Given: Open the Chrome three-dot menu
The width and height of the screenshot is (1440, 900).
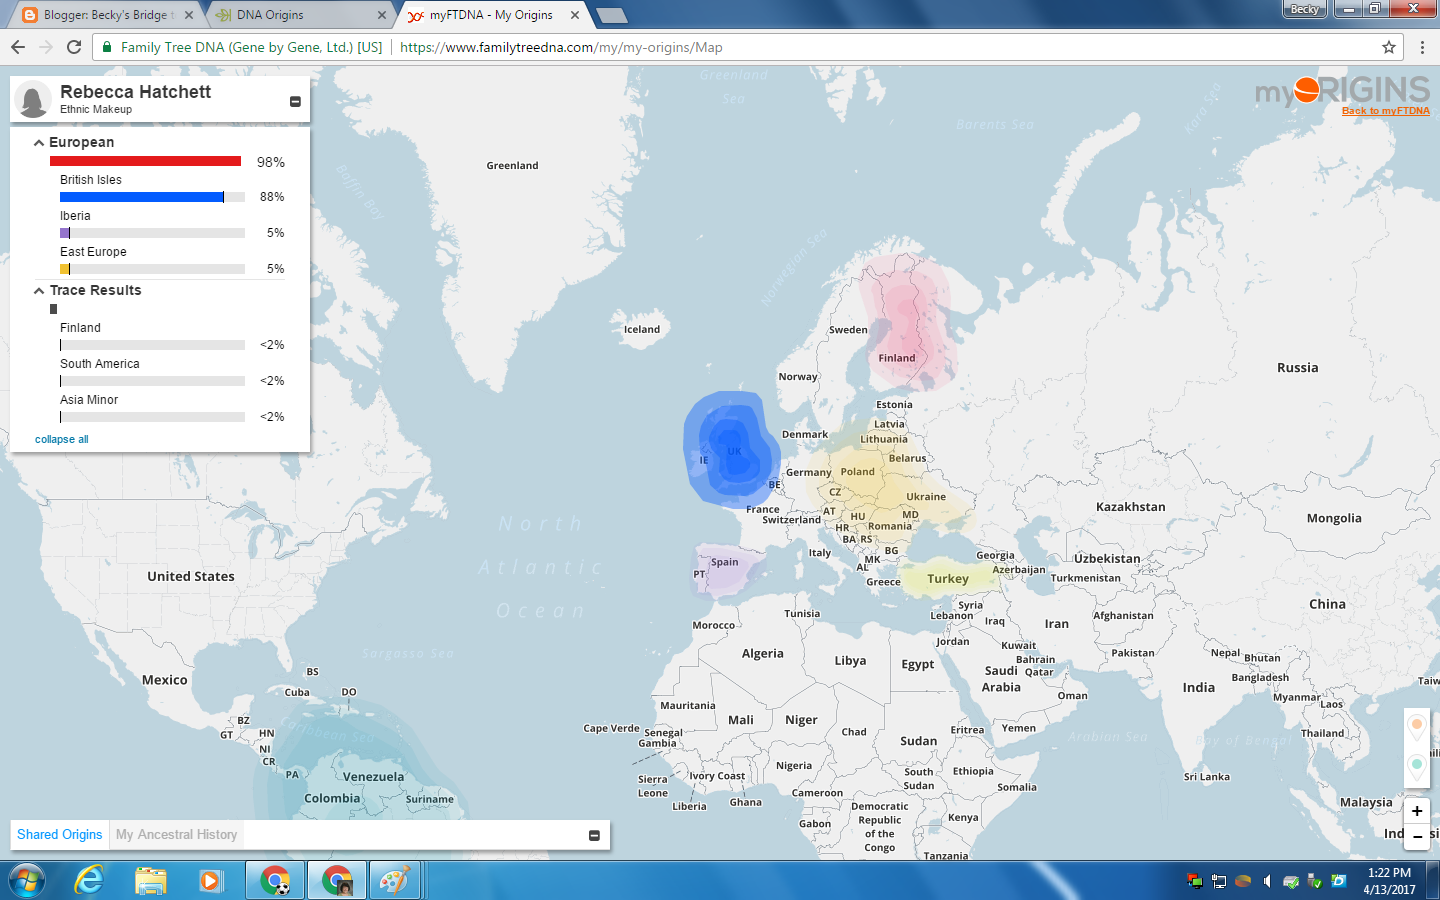Looking at the screenshot, I should pos(1422,47).
